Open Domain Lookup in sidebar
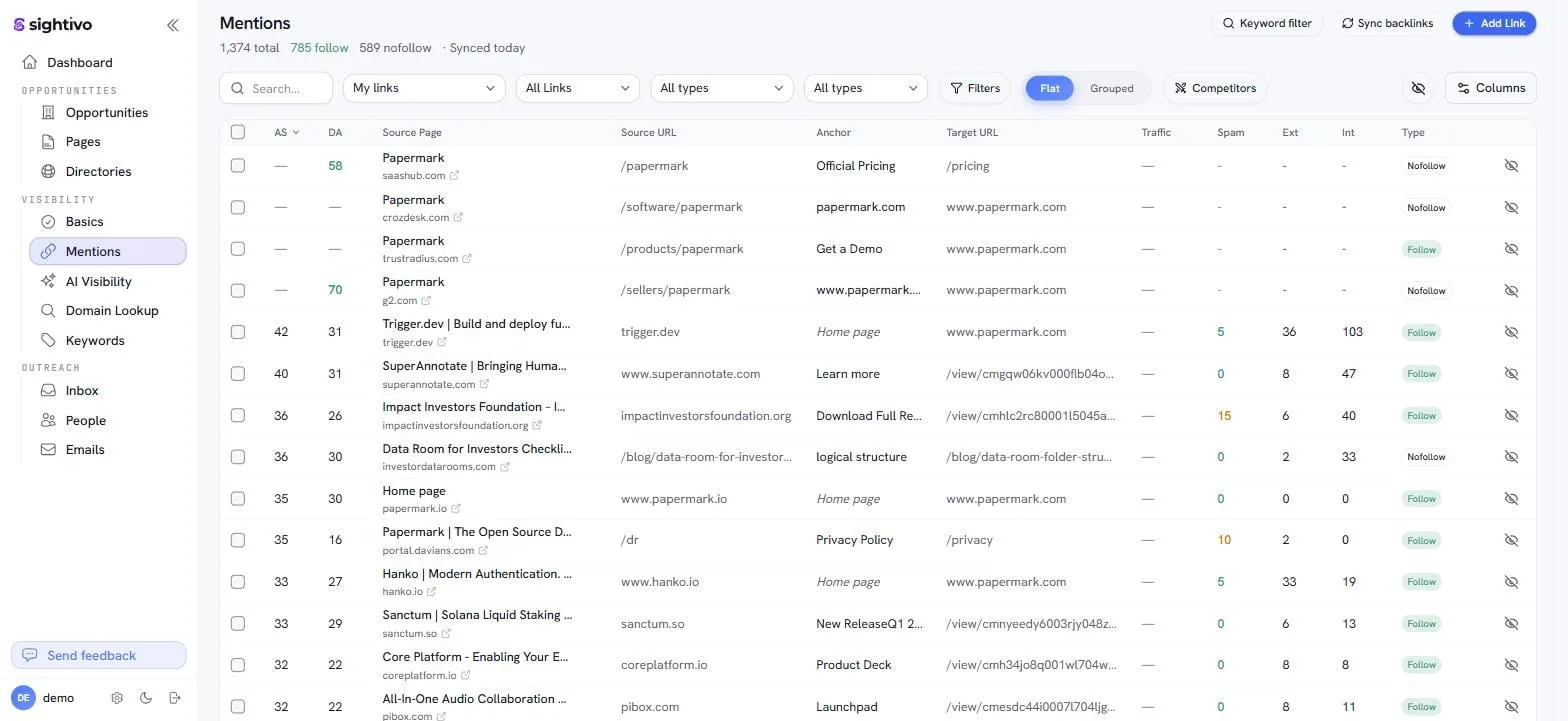The width and height of the screenshot is (1568, 721). pyautogui.click(x=111, y=311)
